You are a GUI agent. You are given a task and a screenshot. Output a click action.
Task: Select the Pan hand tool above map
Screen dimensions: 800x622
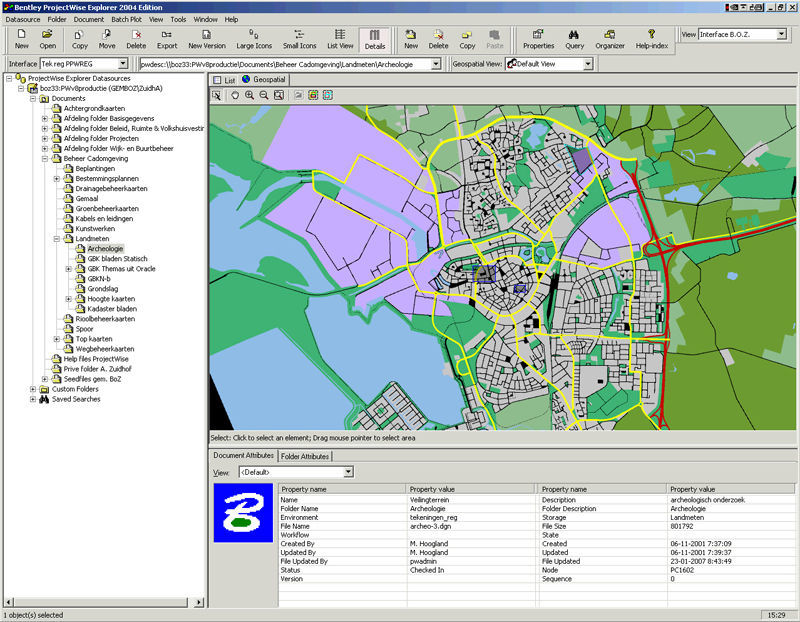pos(235,95)
